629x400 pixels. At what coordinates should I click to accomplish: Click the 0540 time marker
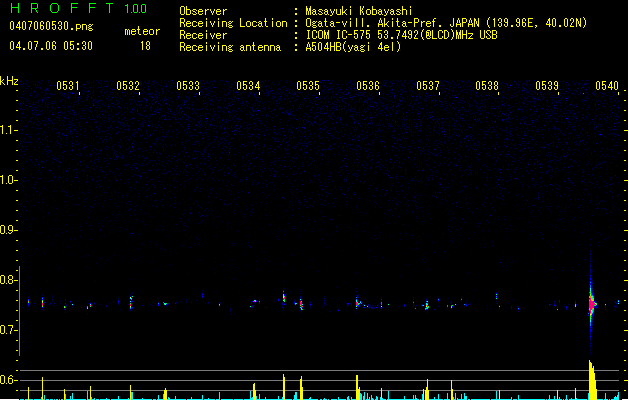[x=607, y=86]
